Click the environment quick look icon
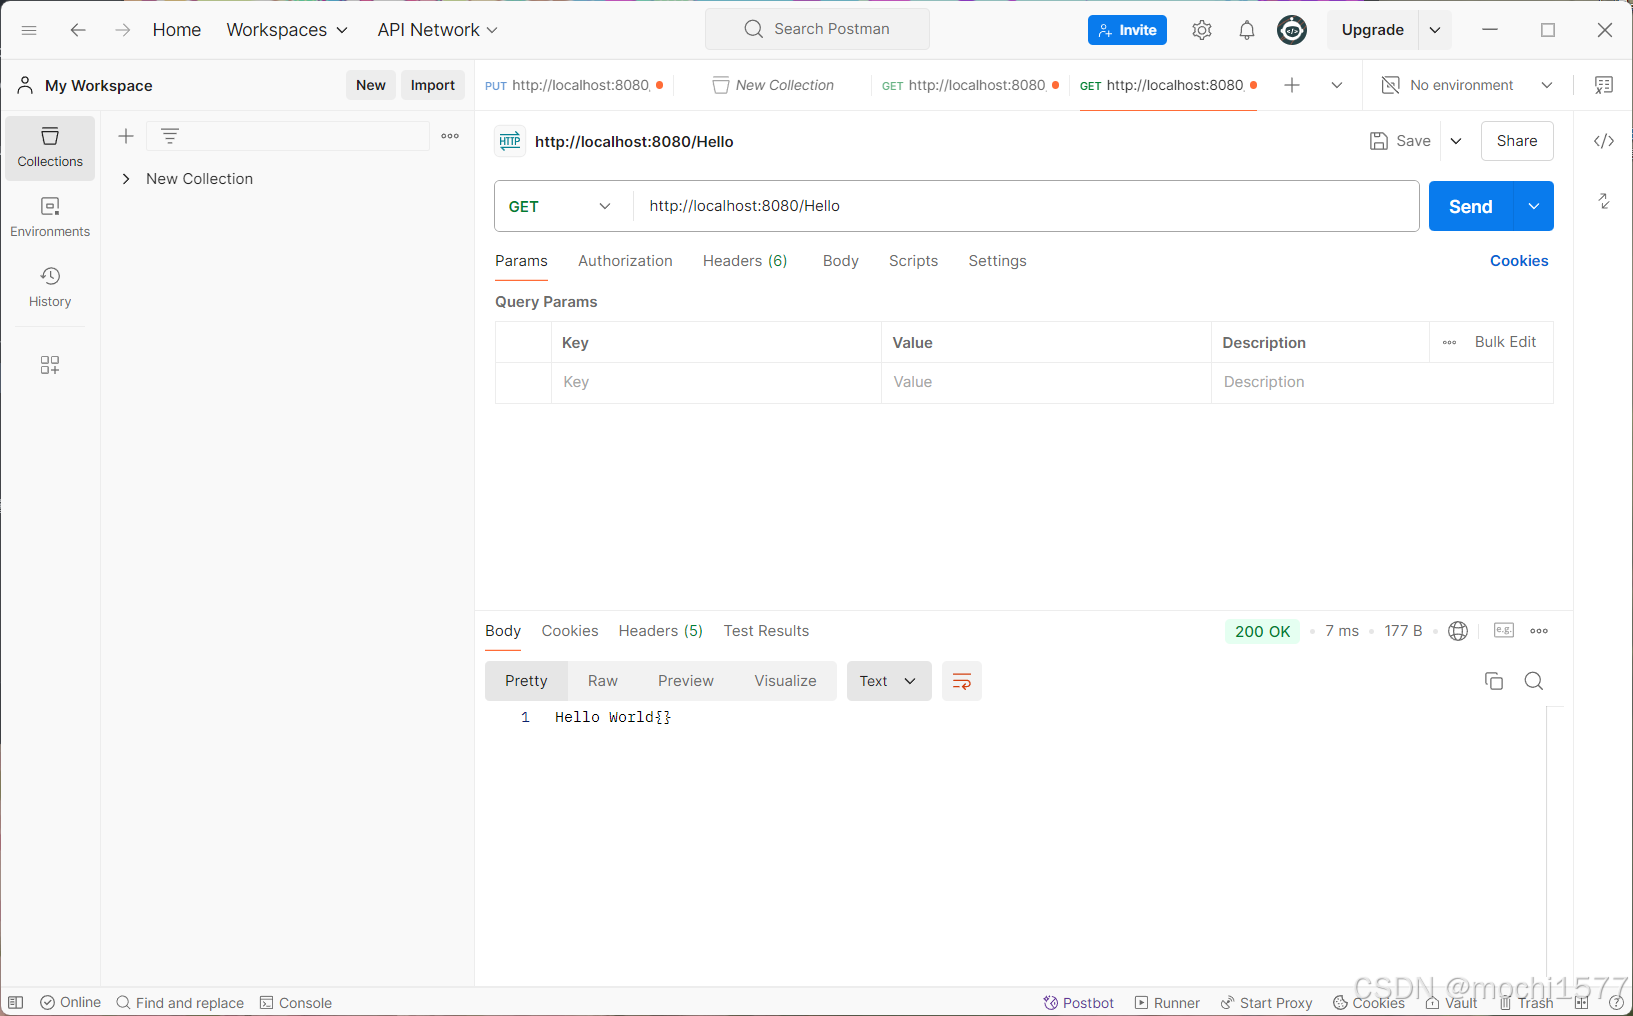The width and height of the screenshot is (1633, 1016). 1604,85
